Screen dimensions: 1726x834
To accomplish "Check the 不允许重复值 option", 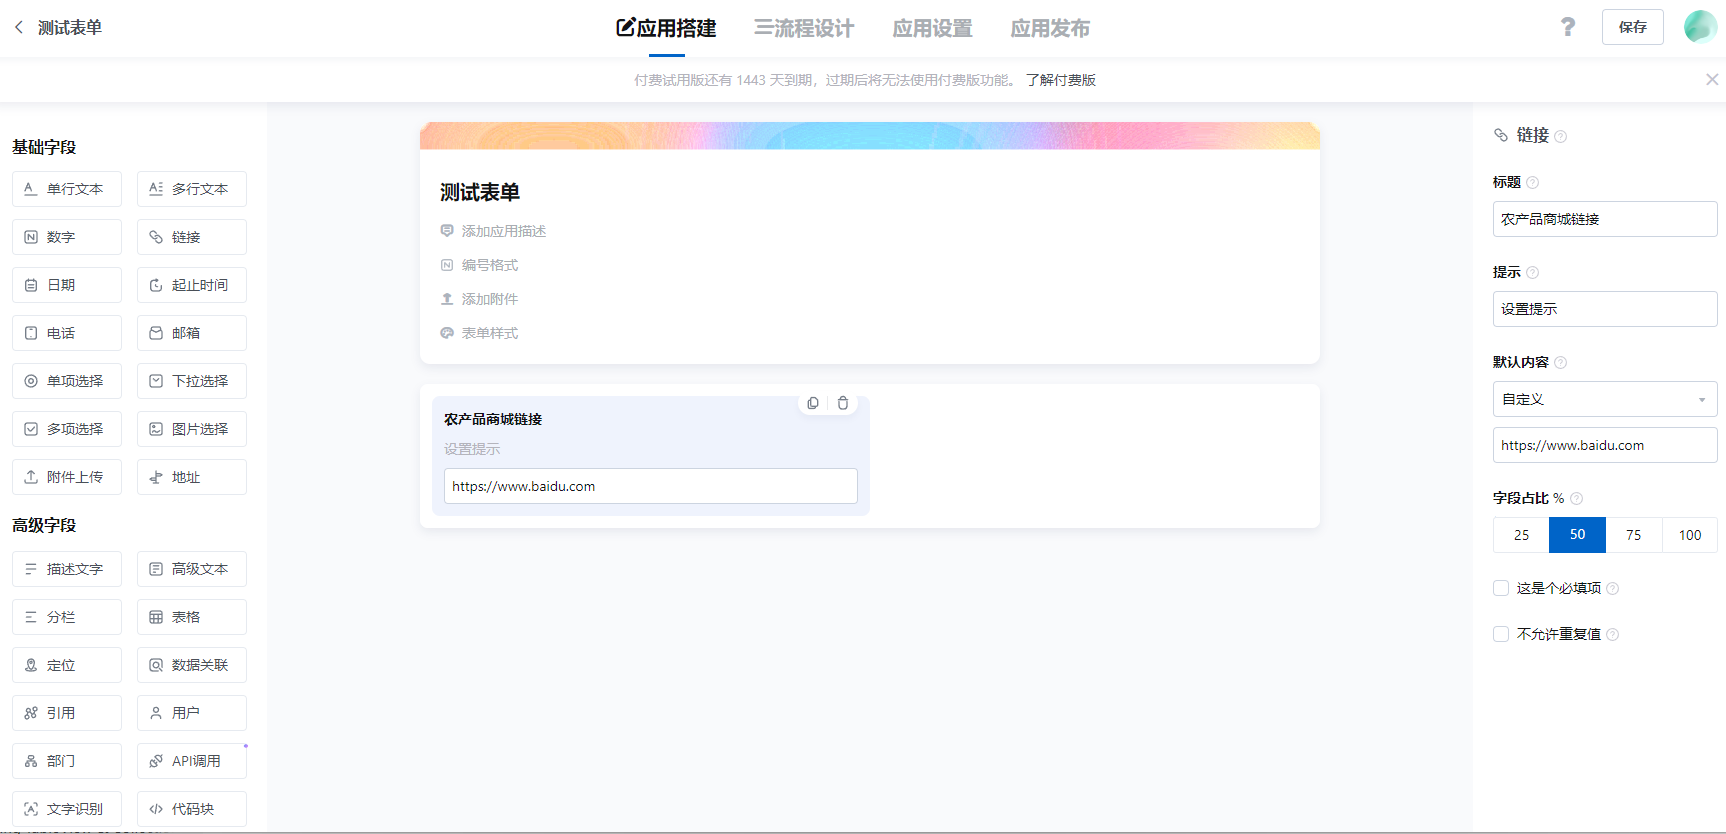I will (1501, 634).
